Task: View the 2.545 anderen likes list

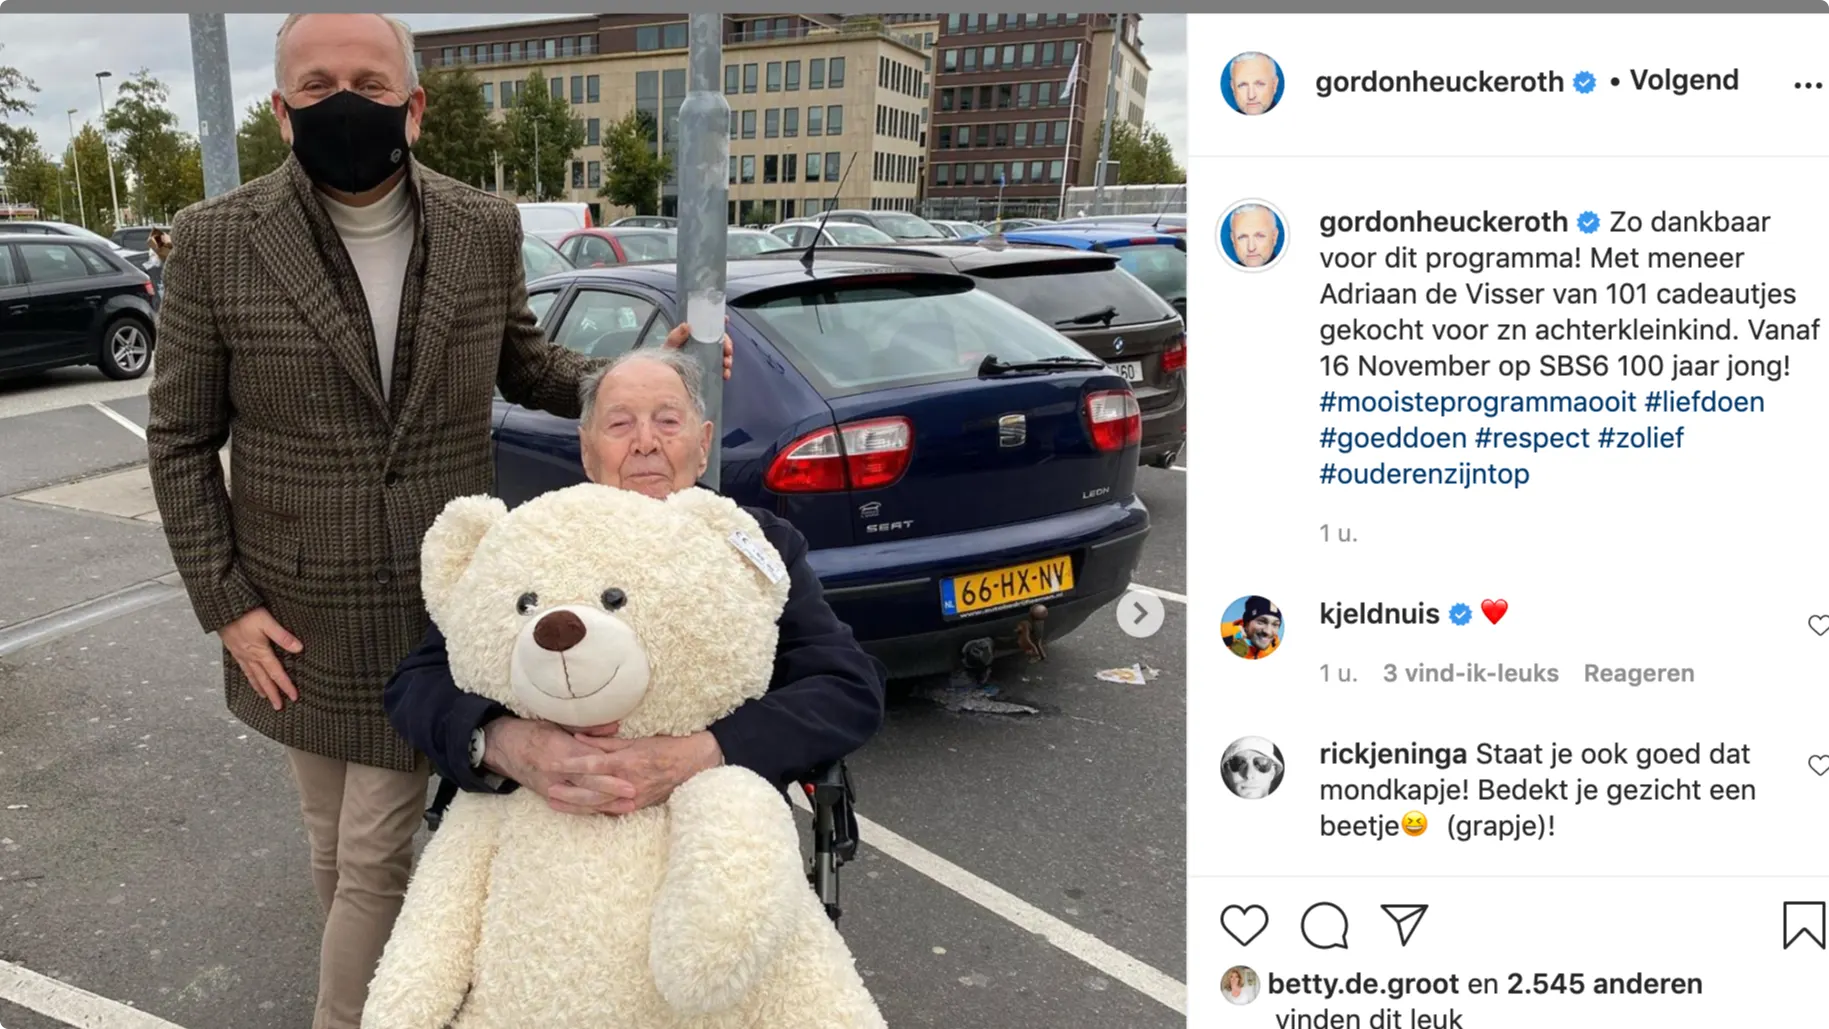Action: coord(1604,984)
